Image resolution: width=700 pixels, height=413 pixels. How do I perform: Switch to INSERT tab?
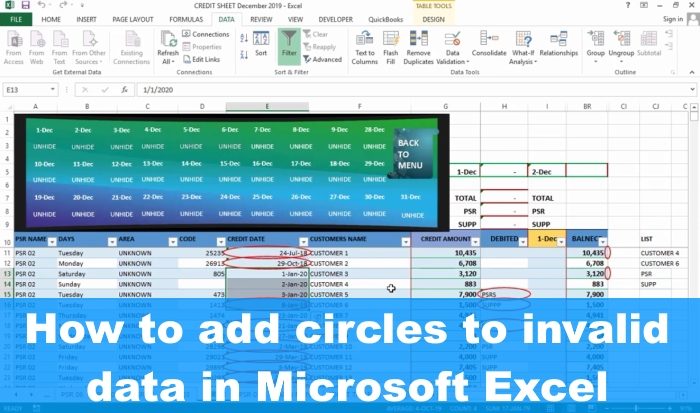pos(86,19)
